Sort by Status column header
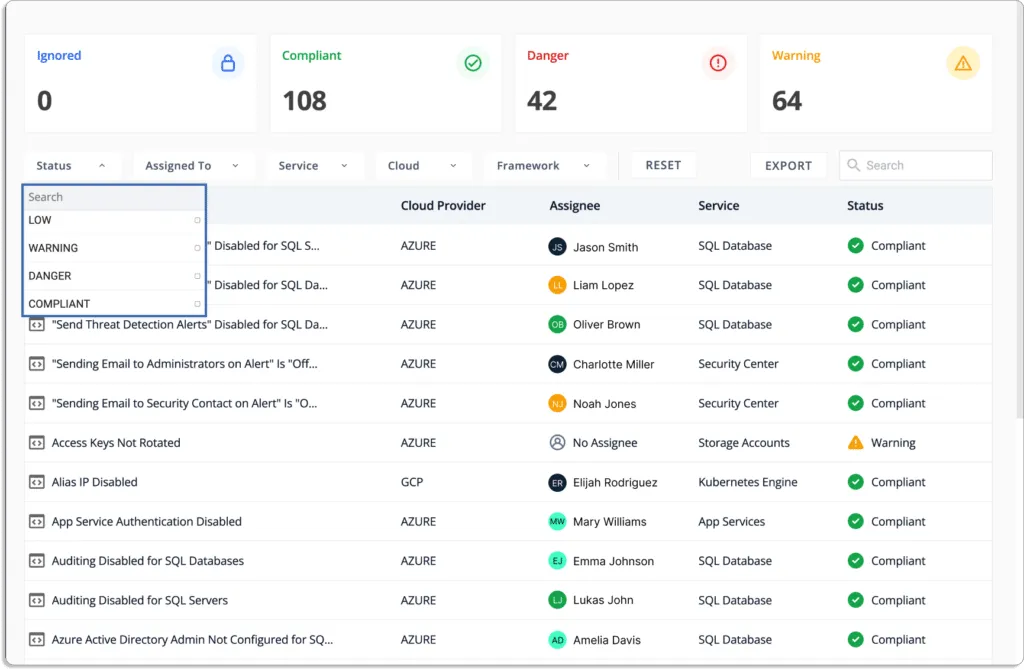 point(865,206)
